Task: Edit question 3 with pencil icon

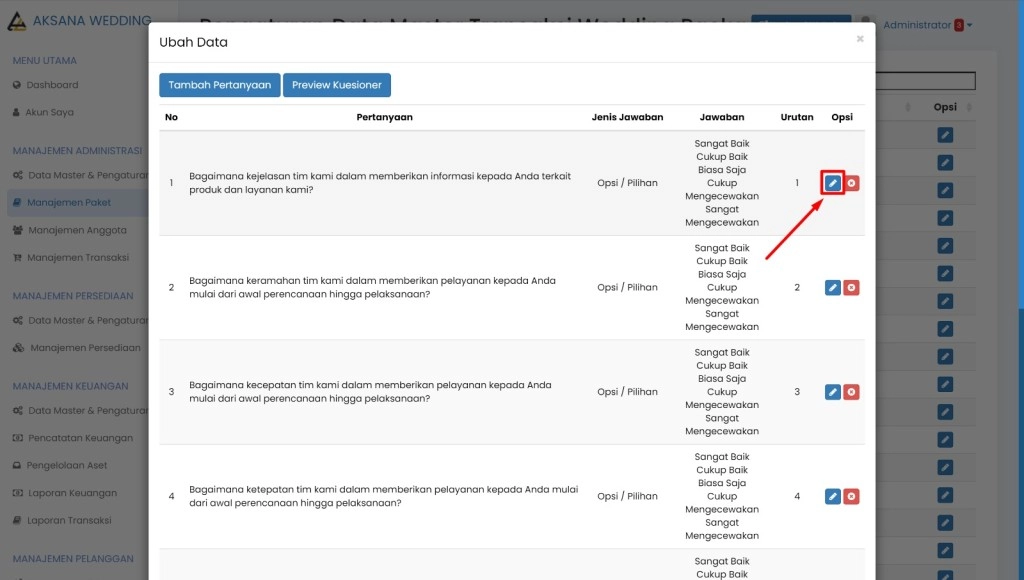Action: pyautogui.click(x=833, y=392)
